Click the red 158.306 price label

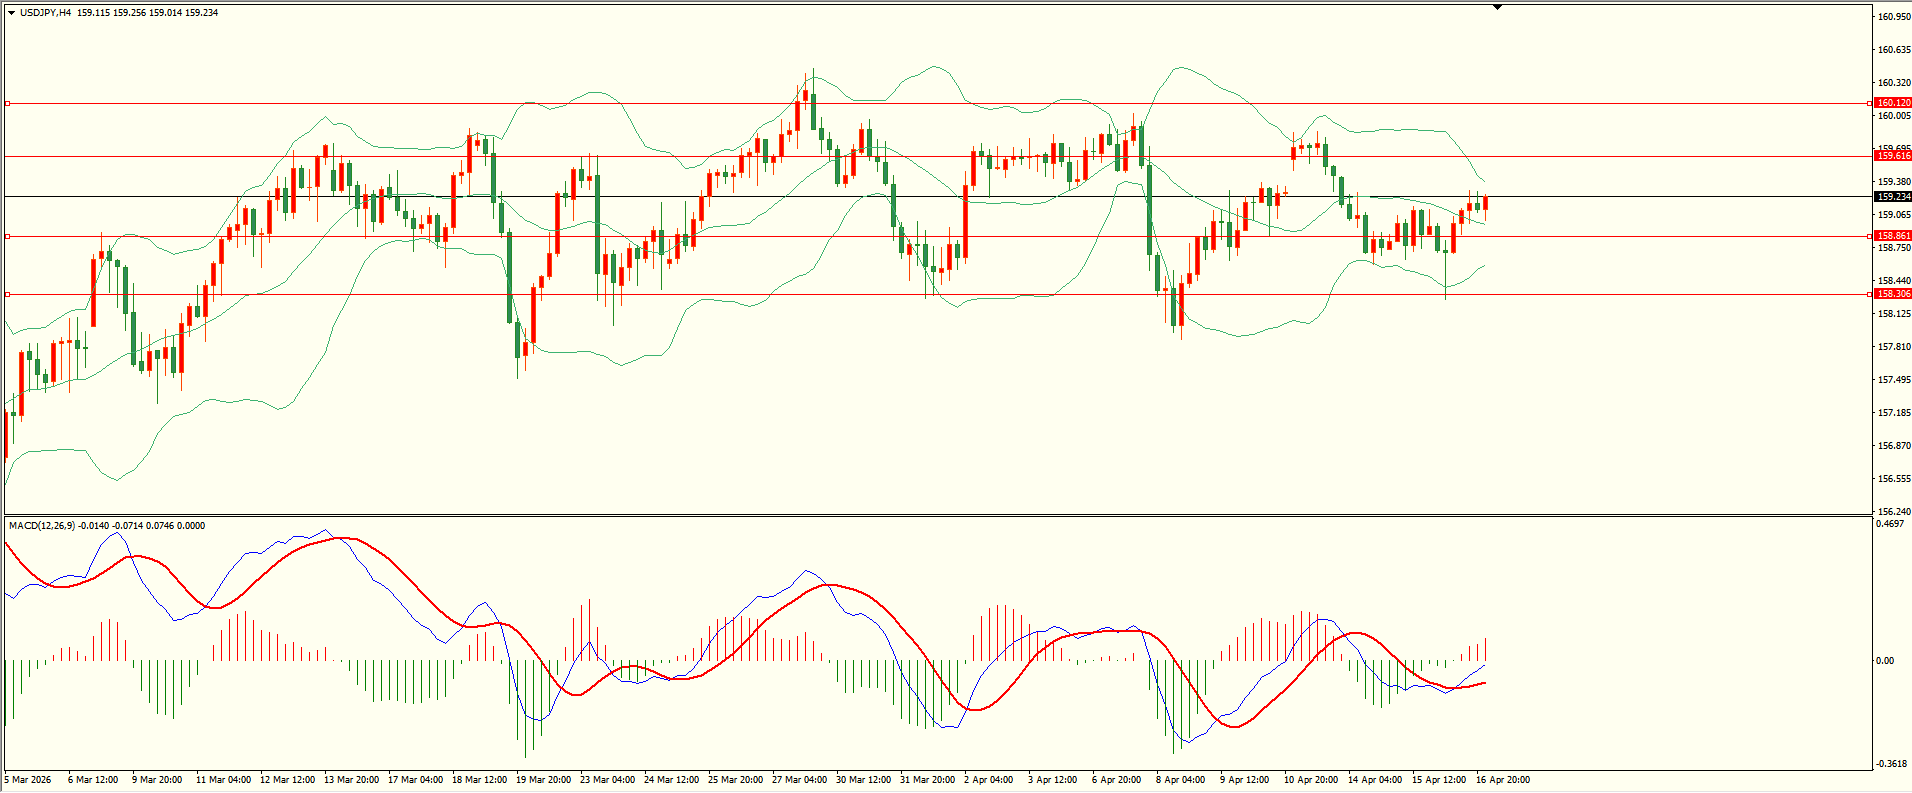point(1893,294)
